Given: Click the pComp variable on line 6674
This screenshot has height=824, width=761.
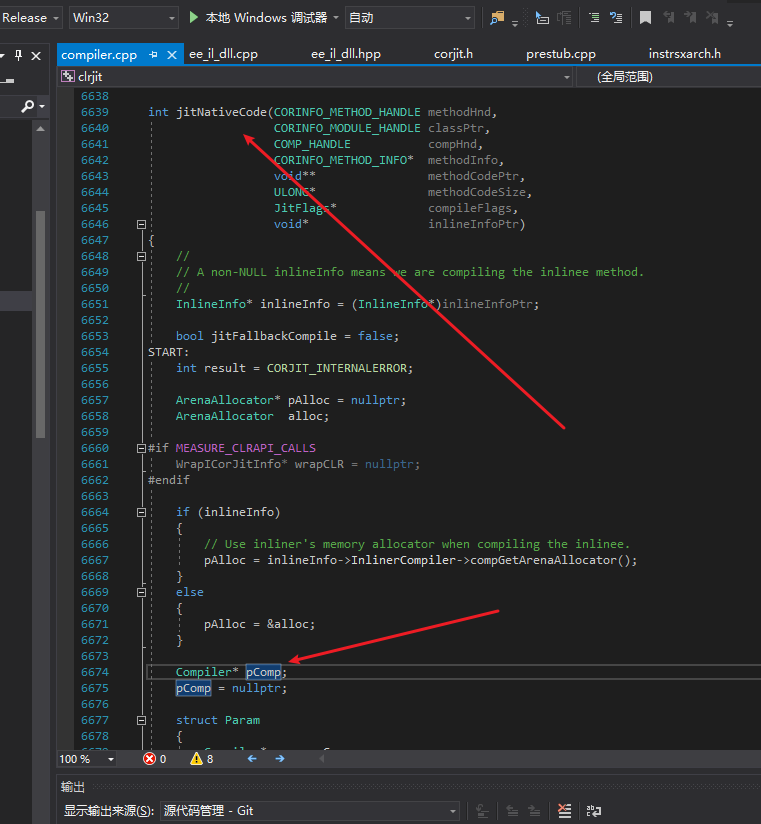Looking at the screenshot, I should click(263, 672).
